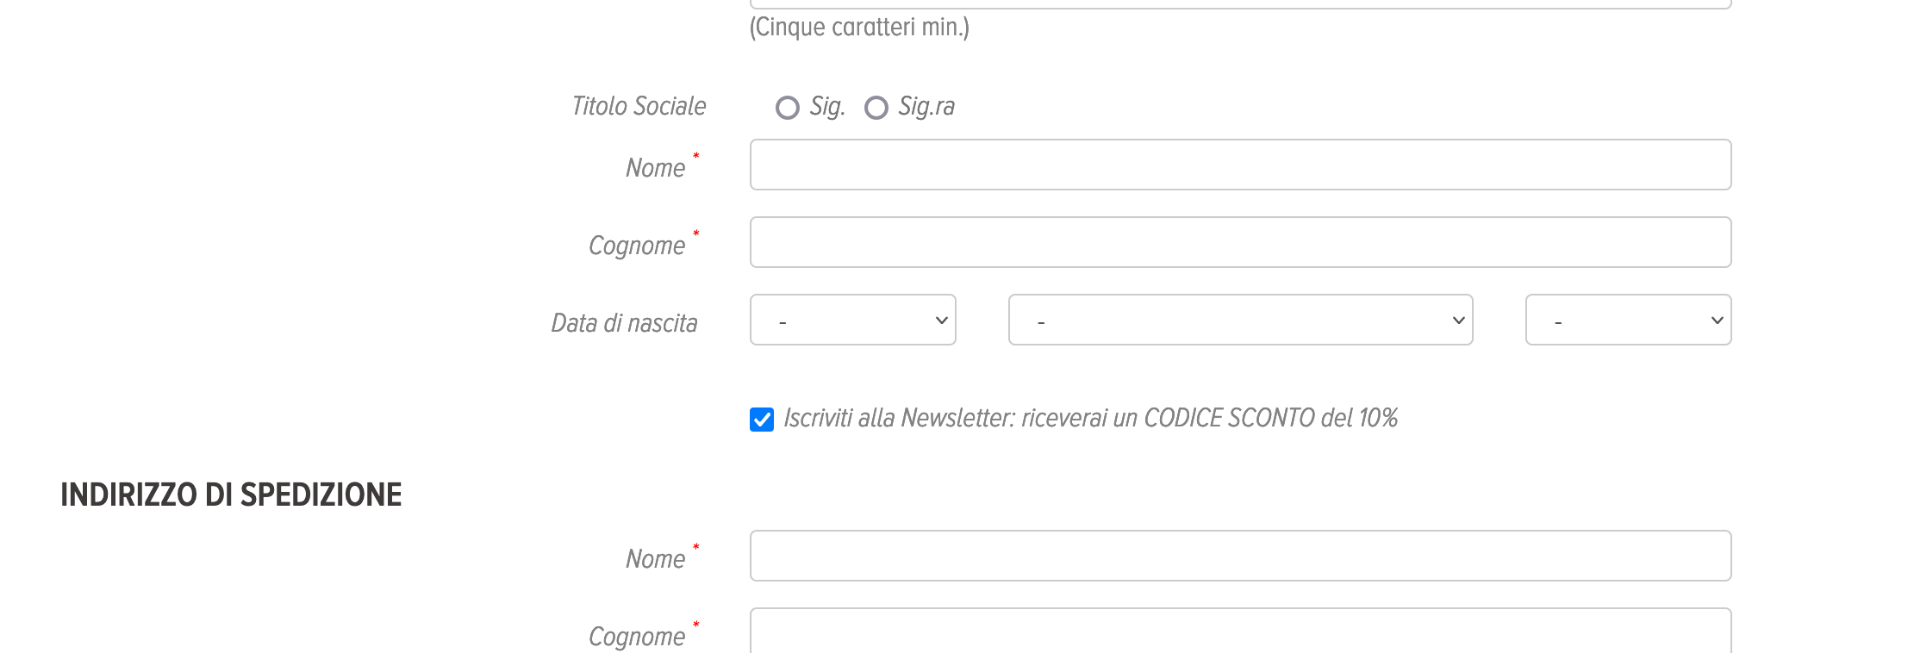
Task: Click the shipping address Nome field
Action: [1240, 556]
